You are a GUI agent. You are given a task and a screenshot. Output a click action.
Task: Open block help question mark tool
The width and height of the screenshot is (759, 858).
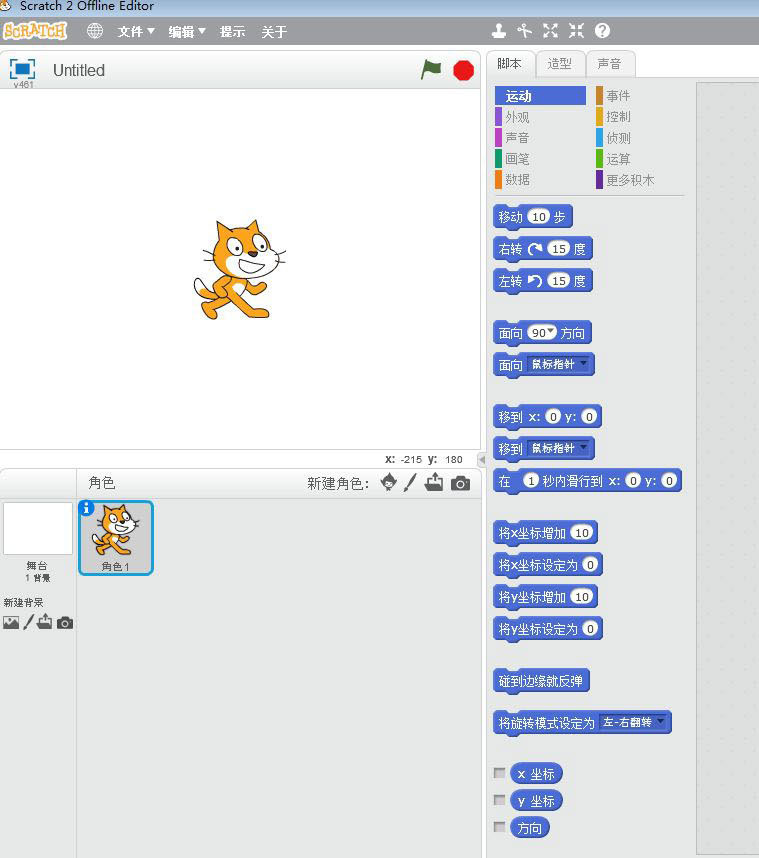602,31
